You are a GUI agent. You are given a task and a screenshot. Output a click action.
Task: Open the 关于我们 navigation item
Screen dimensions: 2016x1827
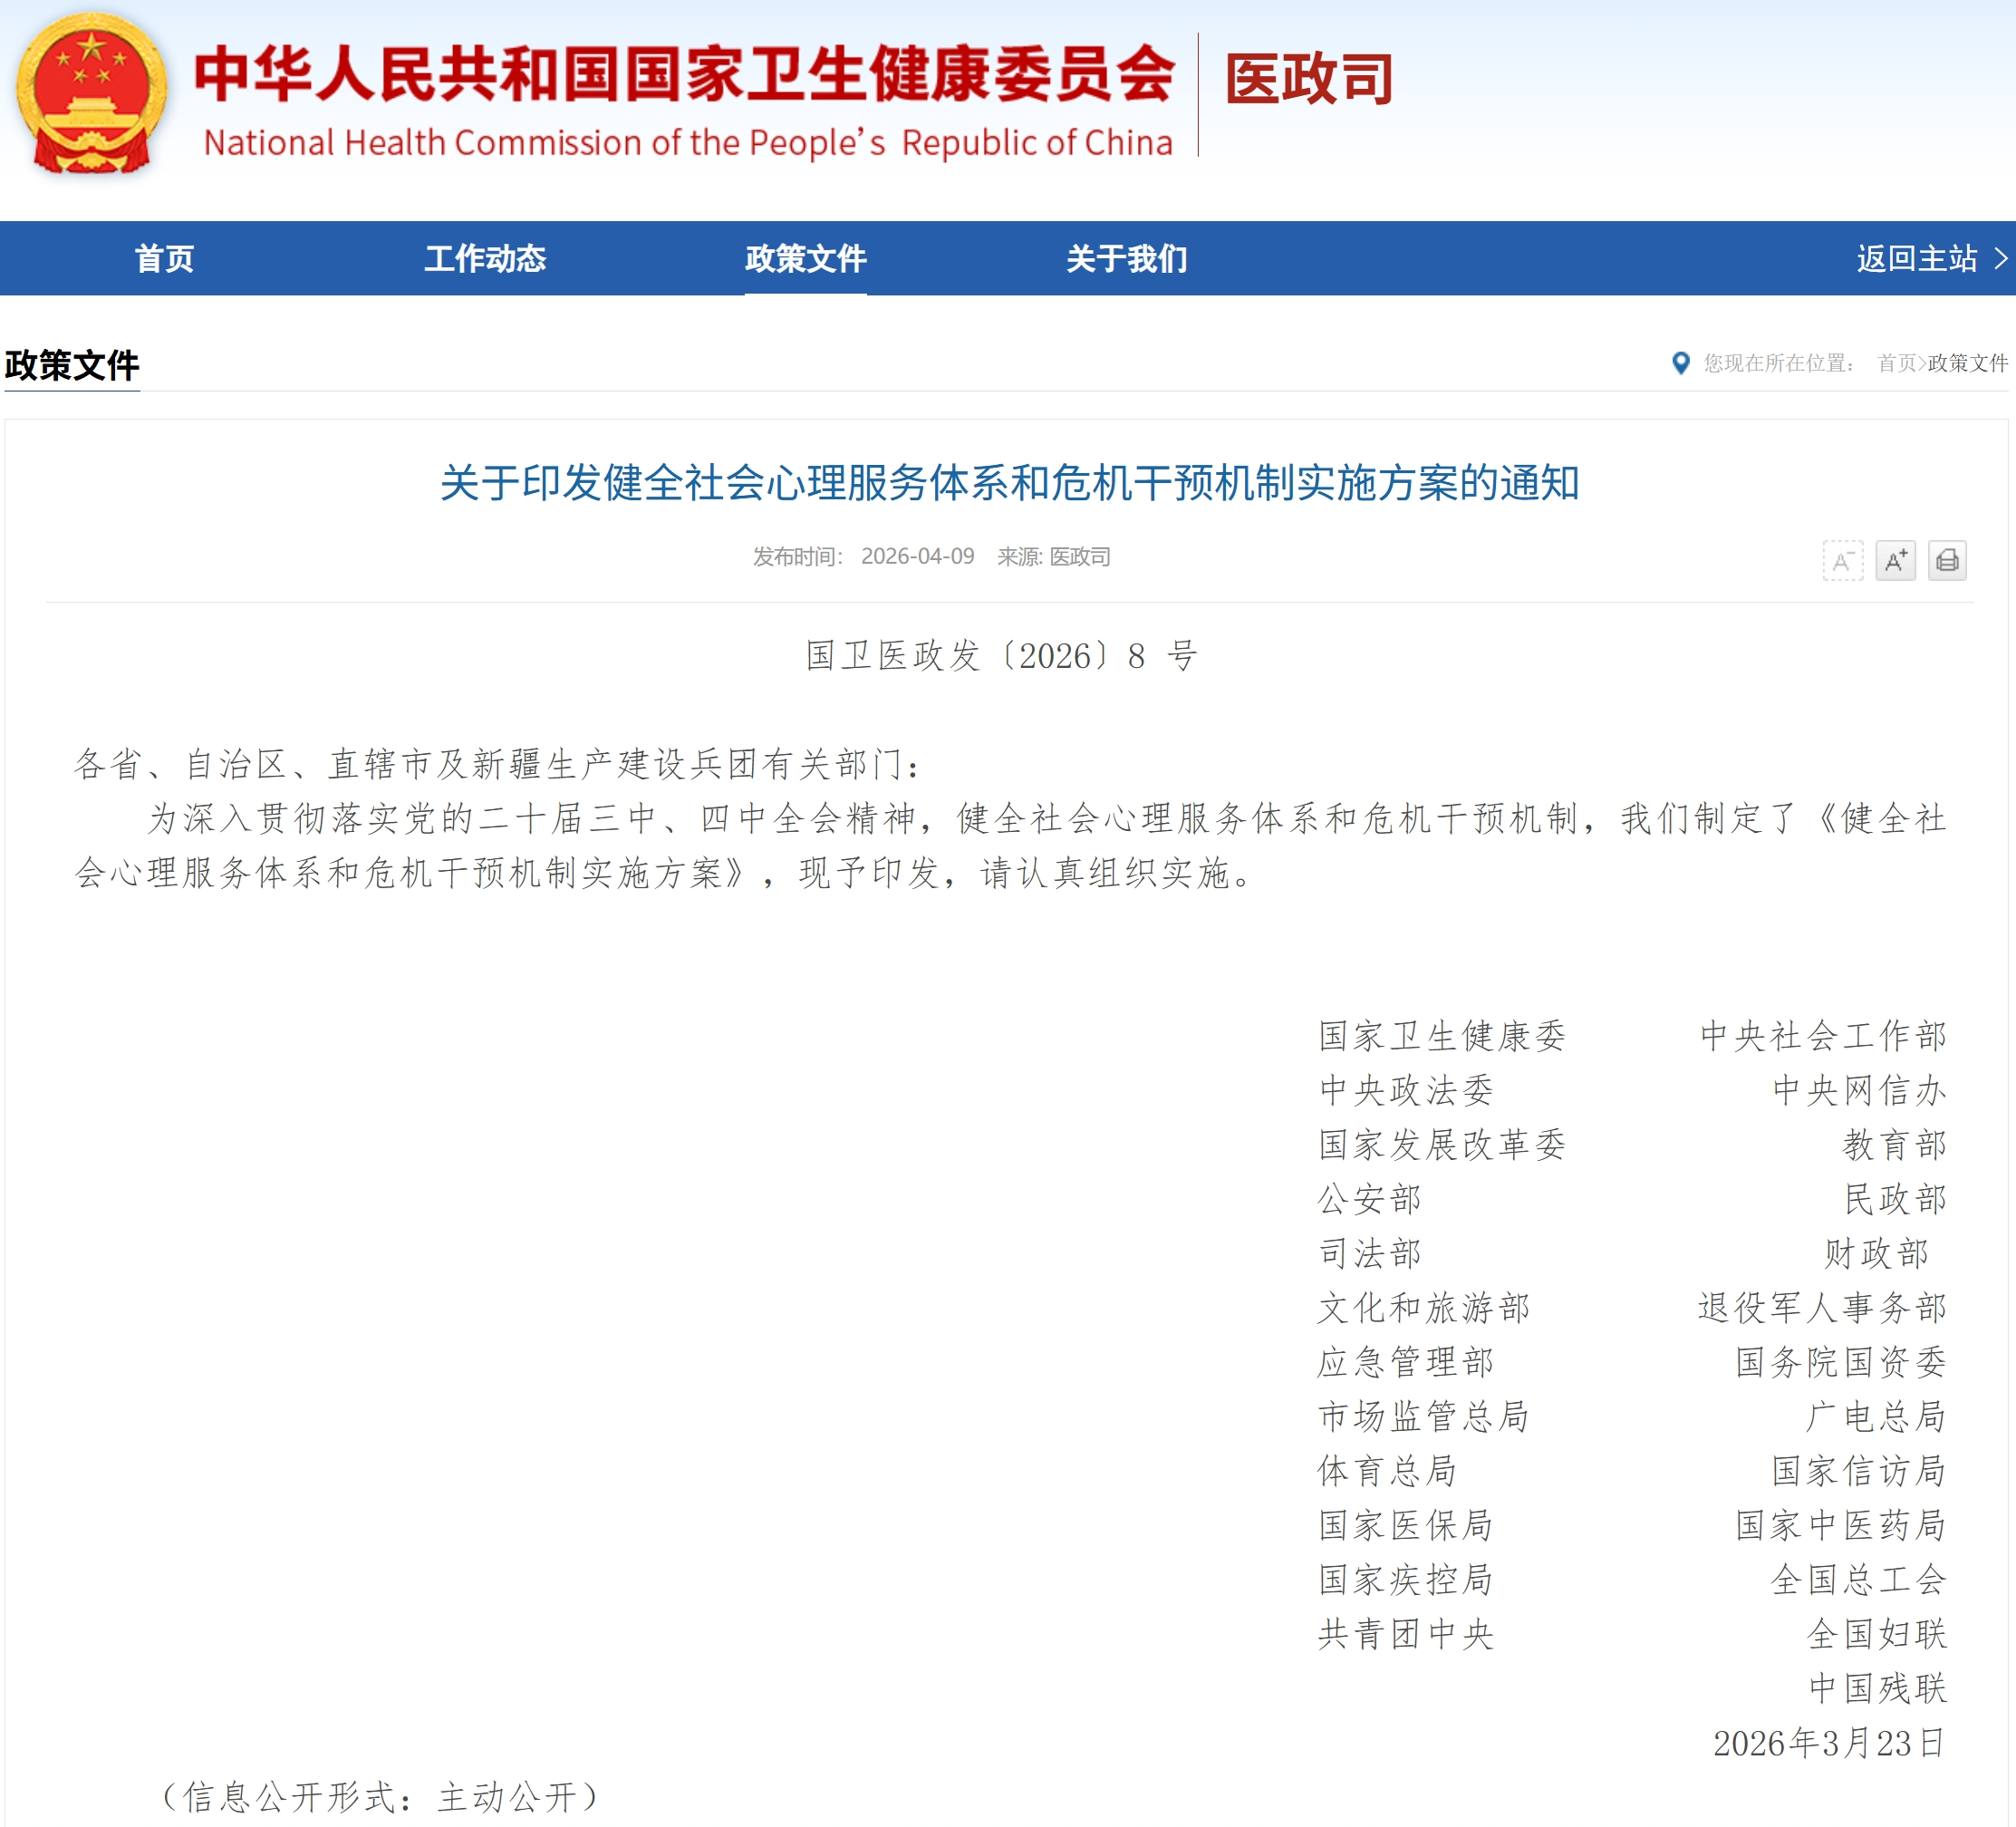[1127, 258]
